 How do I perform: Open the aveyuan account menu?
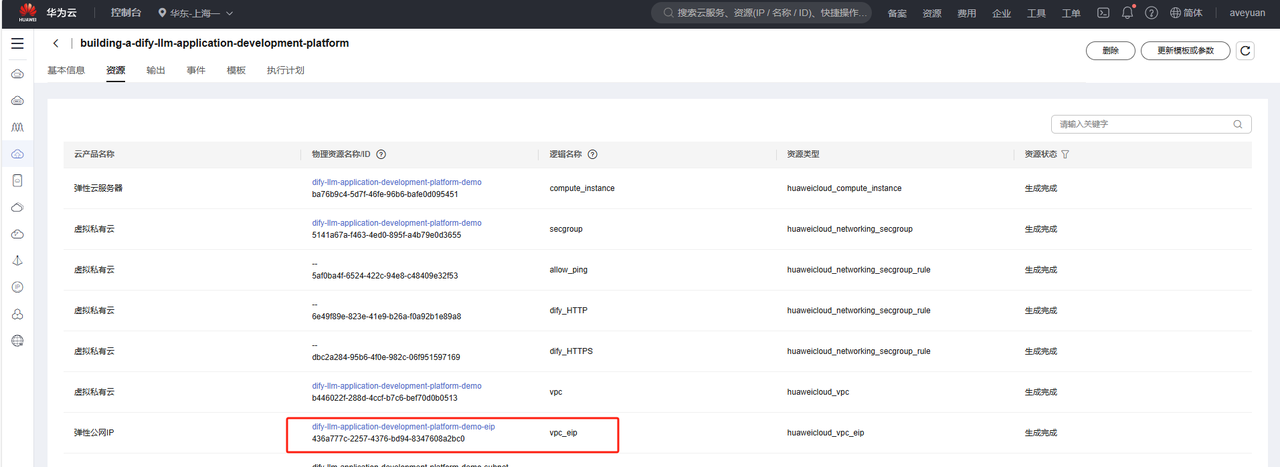[1248, 13]
